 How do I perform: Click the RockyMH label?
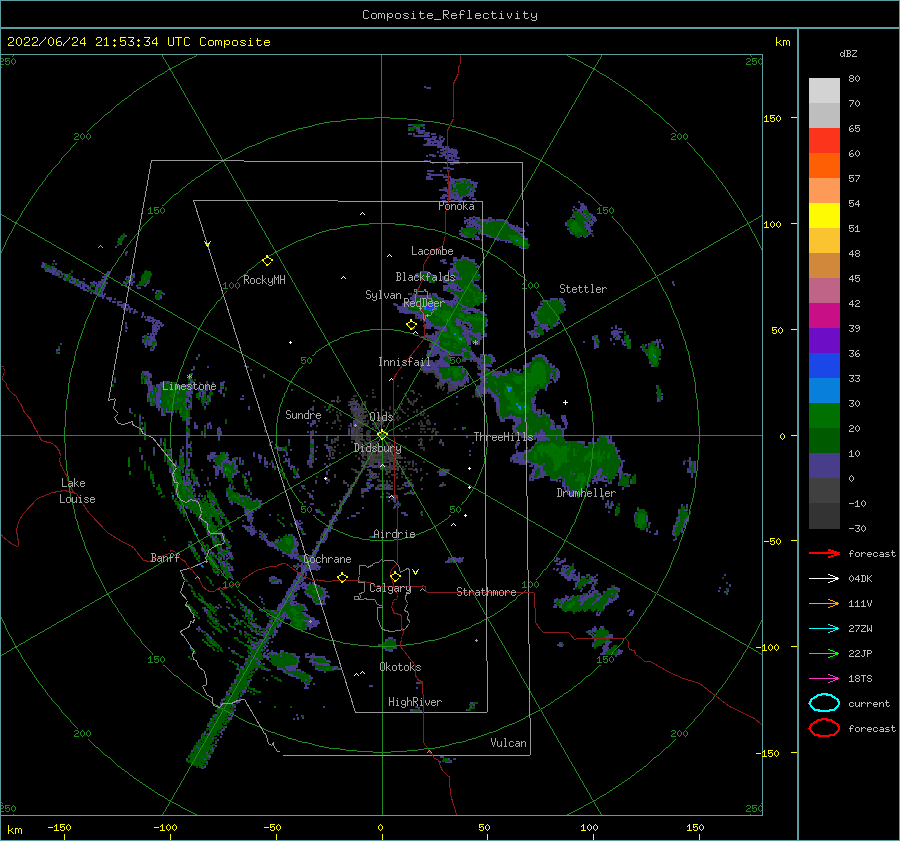[x=264, y=280]
